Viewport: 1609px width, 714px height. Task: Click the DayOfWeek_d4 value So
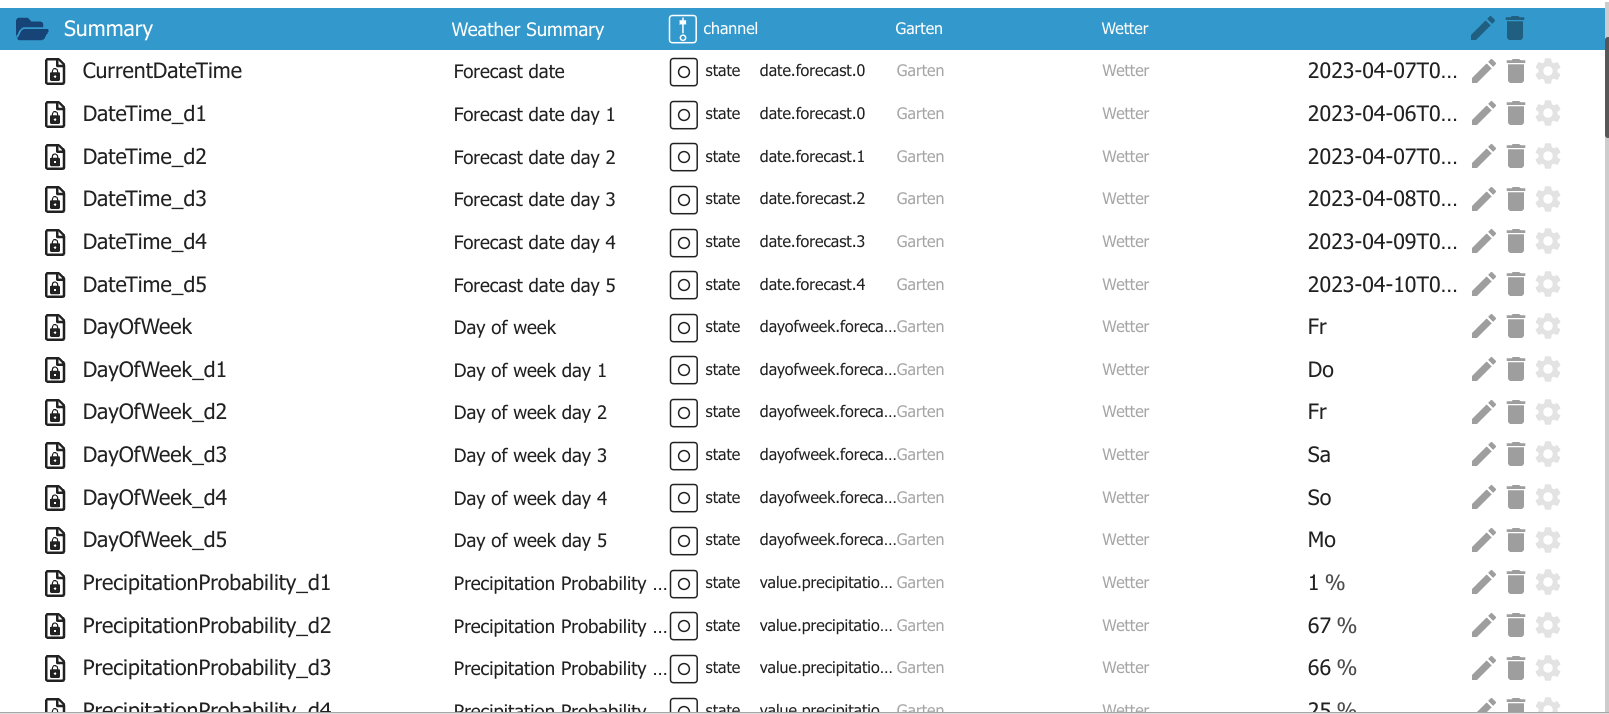(x=1319, y=498)
